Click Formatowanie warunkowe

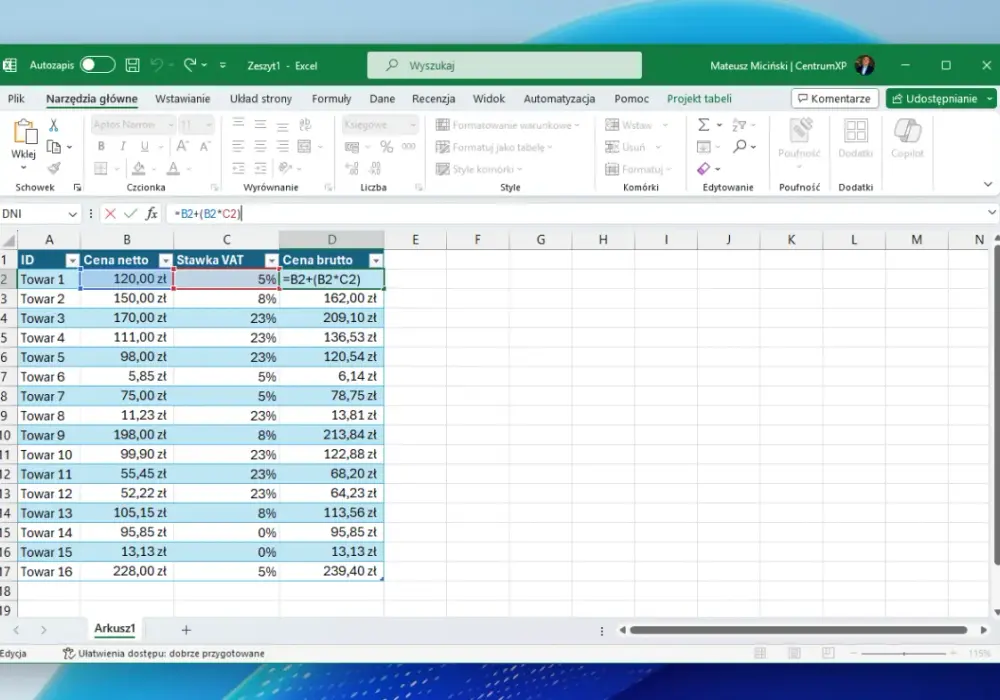(508, 125)
